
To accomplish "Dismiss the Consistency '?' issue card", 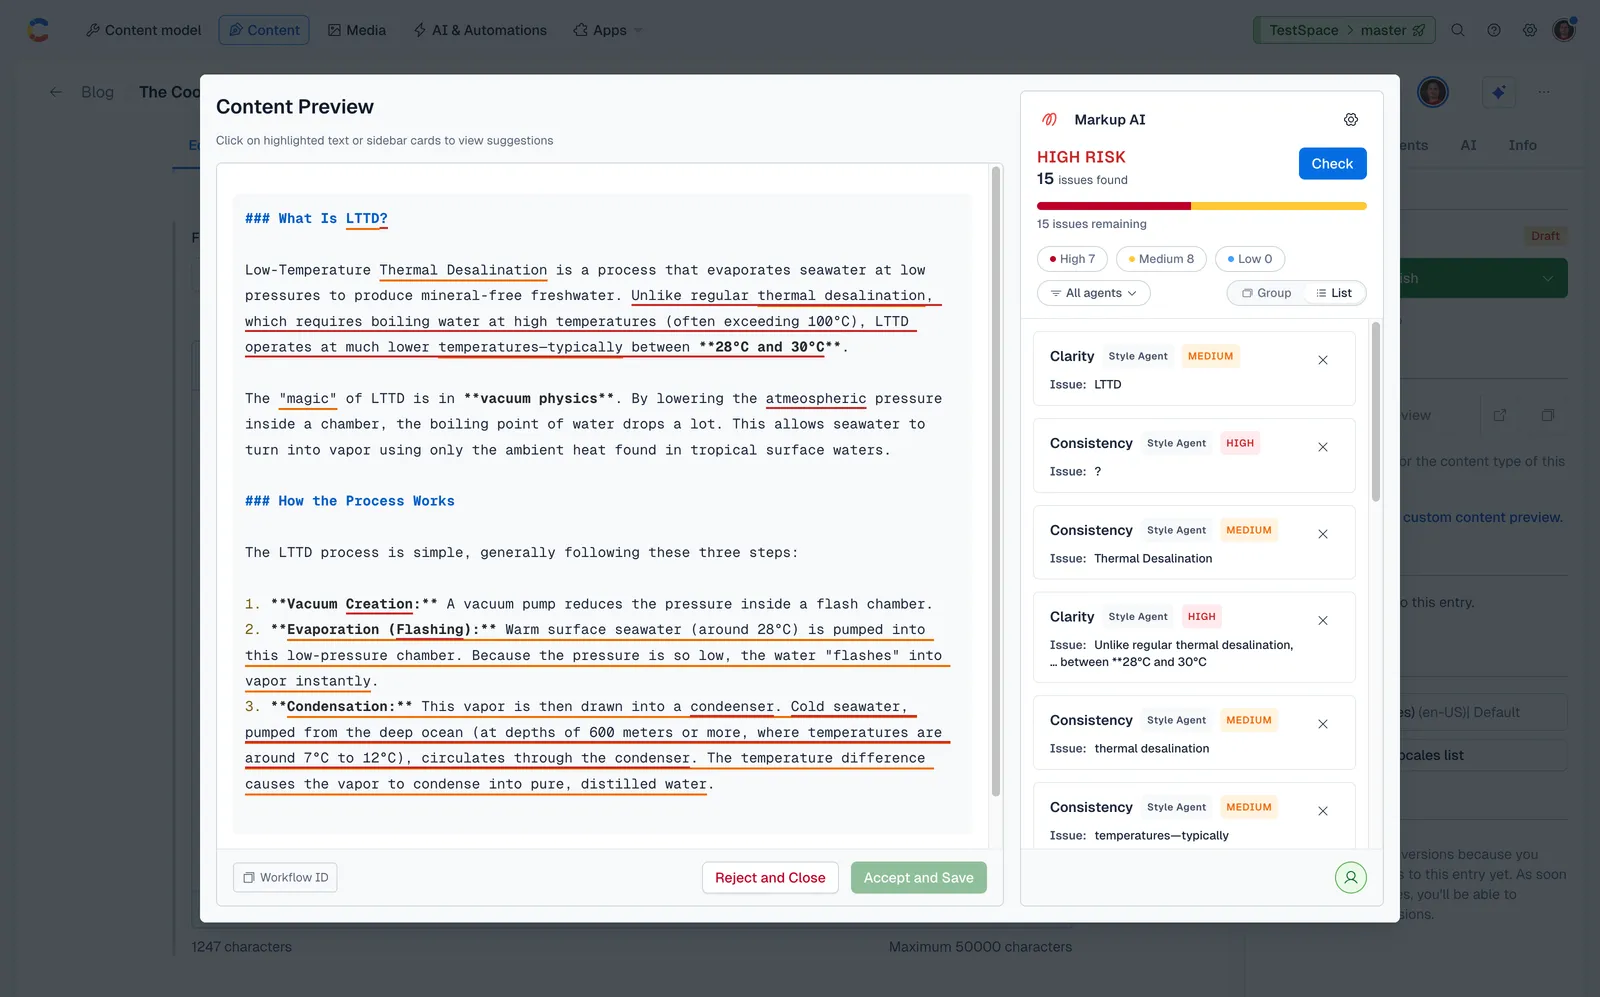I will 1322,447.
